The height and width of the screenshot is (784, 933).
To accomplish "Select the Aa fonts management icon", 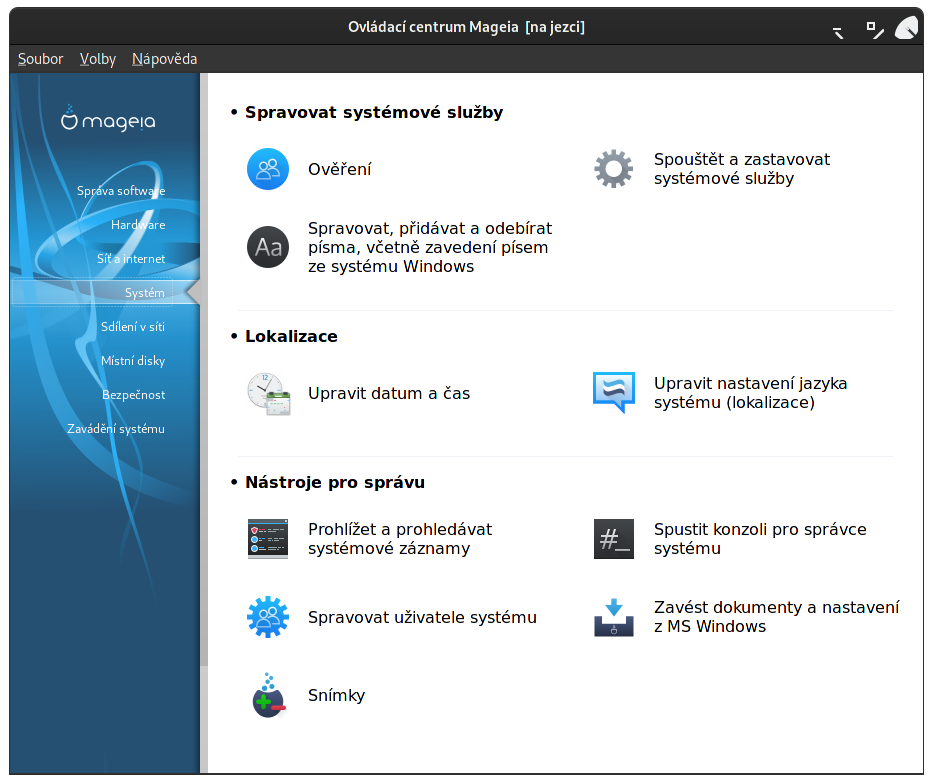I will [267, 247].
